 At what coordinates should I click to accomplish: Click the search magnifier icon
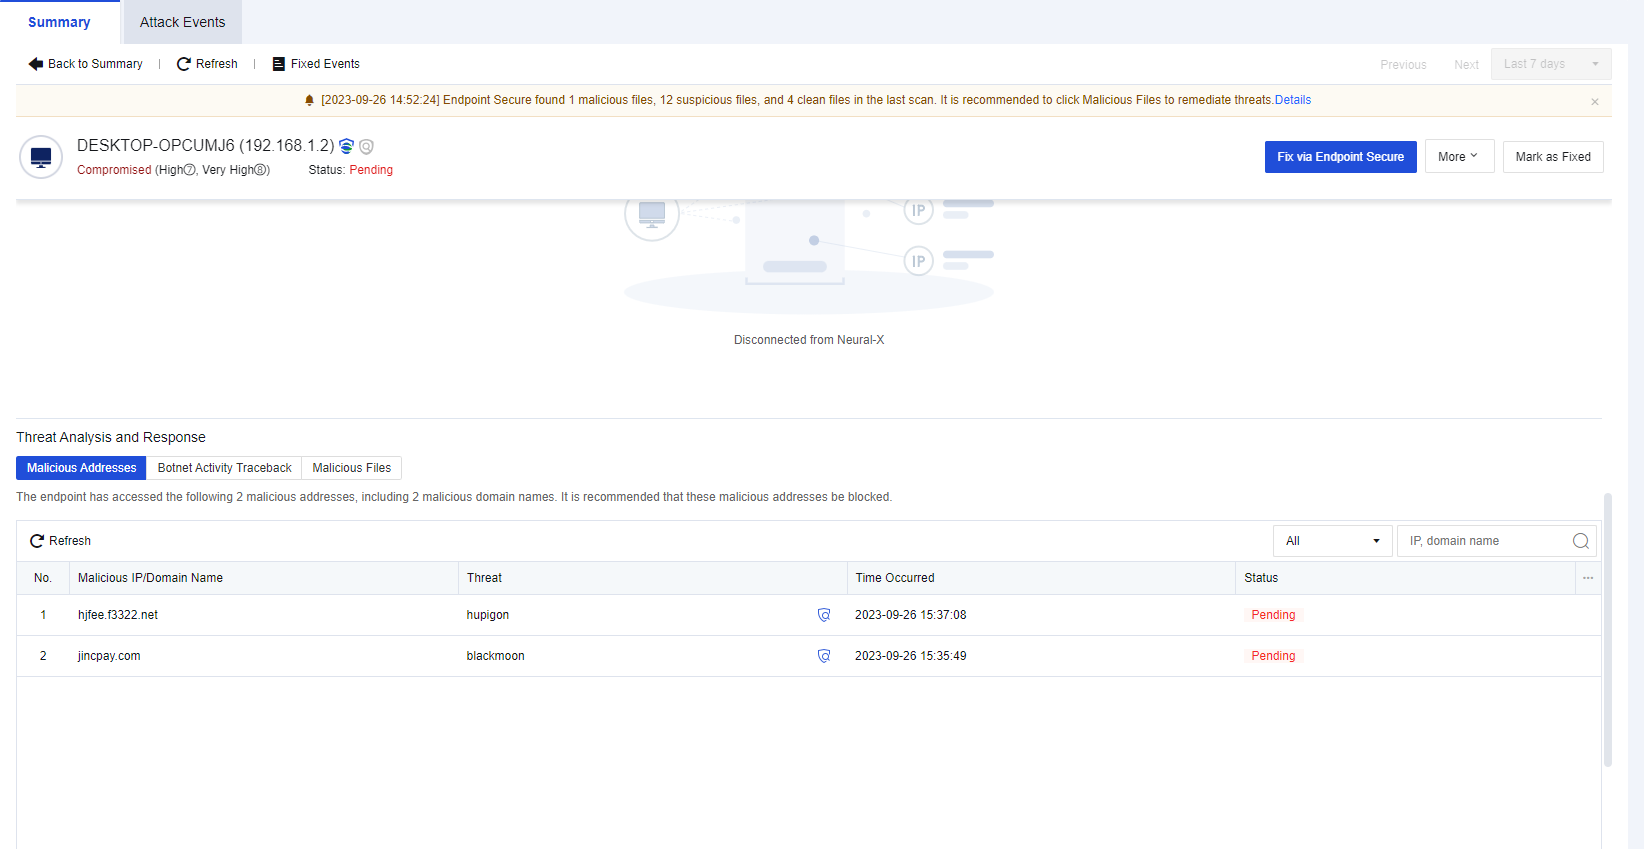(1581, 541)
